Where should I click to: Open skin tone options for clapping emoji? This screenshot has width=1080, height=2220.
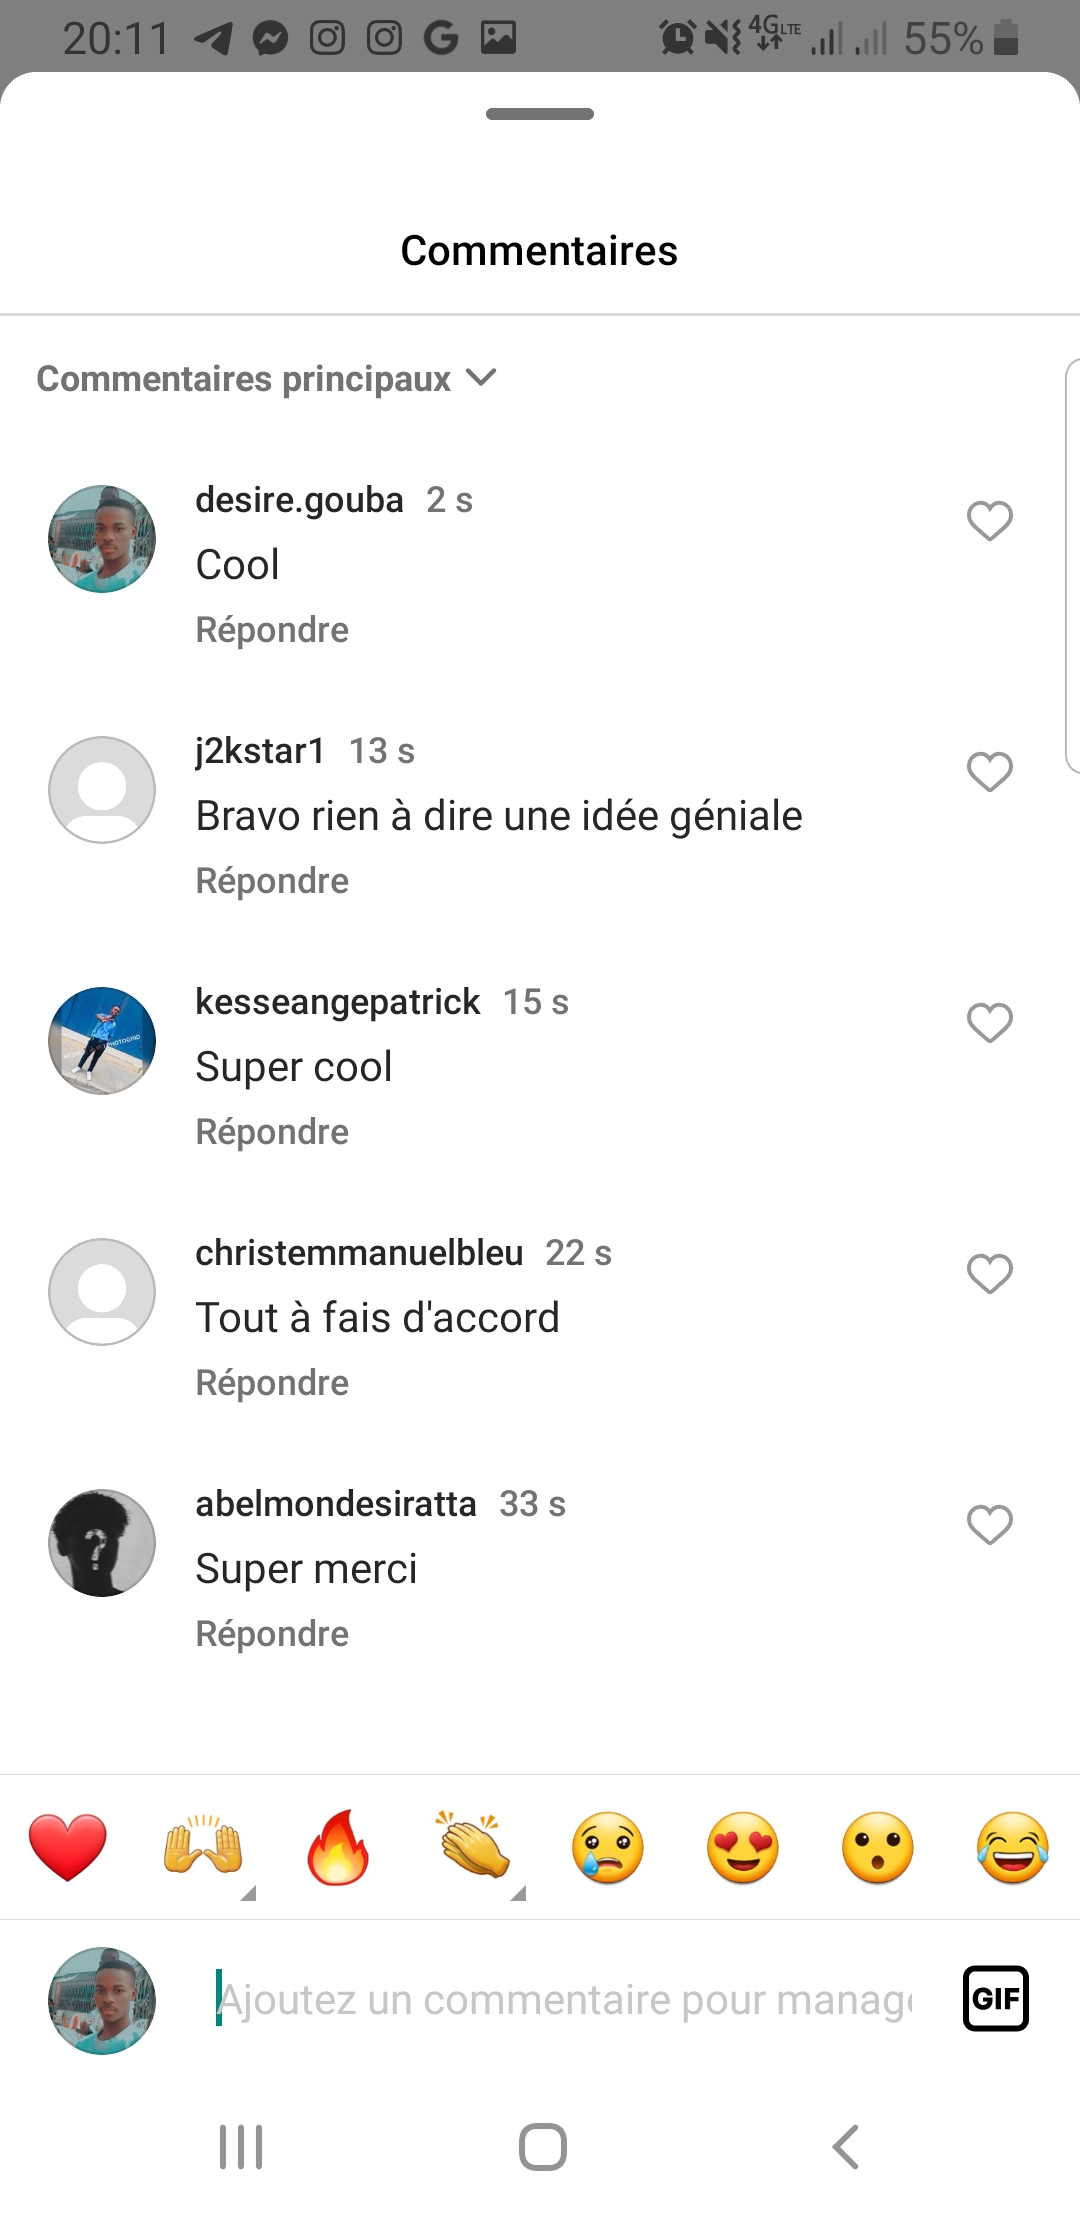pyautogui.click(x=518, y=1893)
